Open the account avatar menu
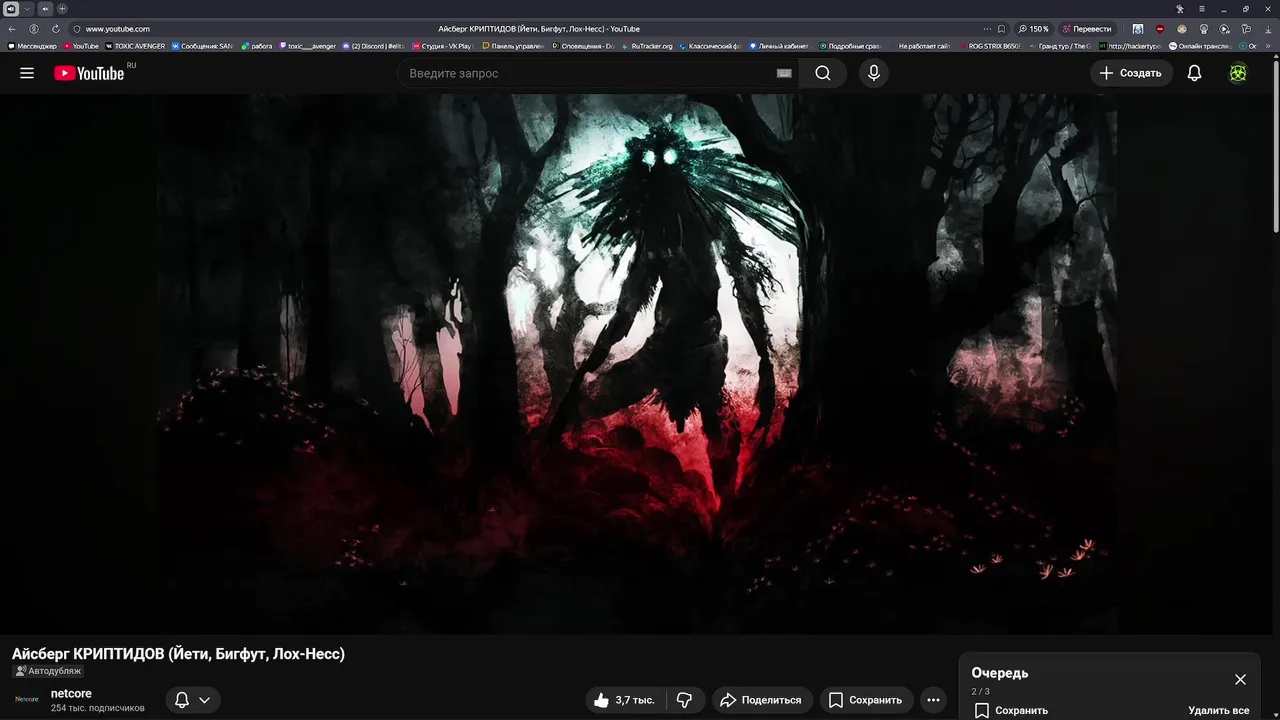The width and height of the screenshot is (1280, 720). coord(1238,73)
